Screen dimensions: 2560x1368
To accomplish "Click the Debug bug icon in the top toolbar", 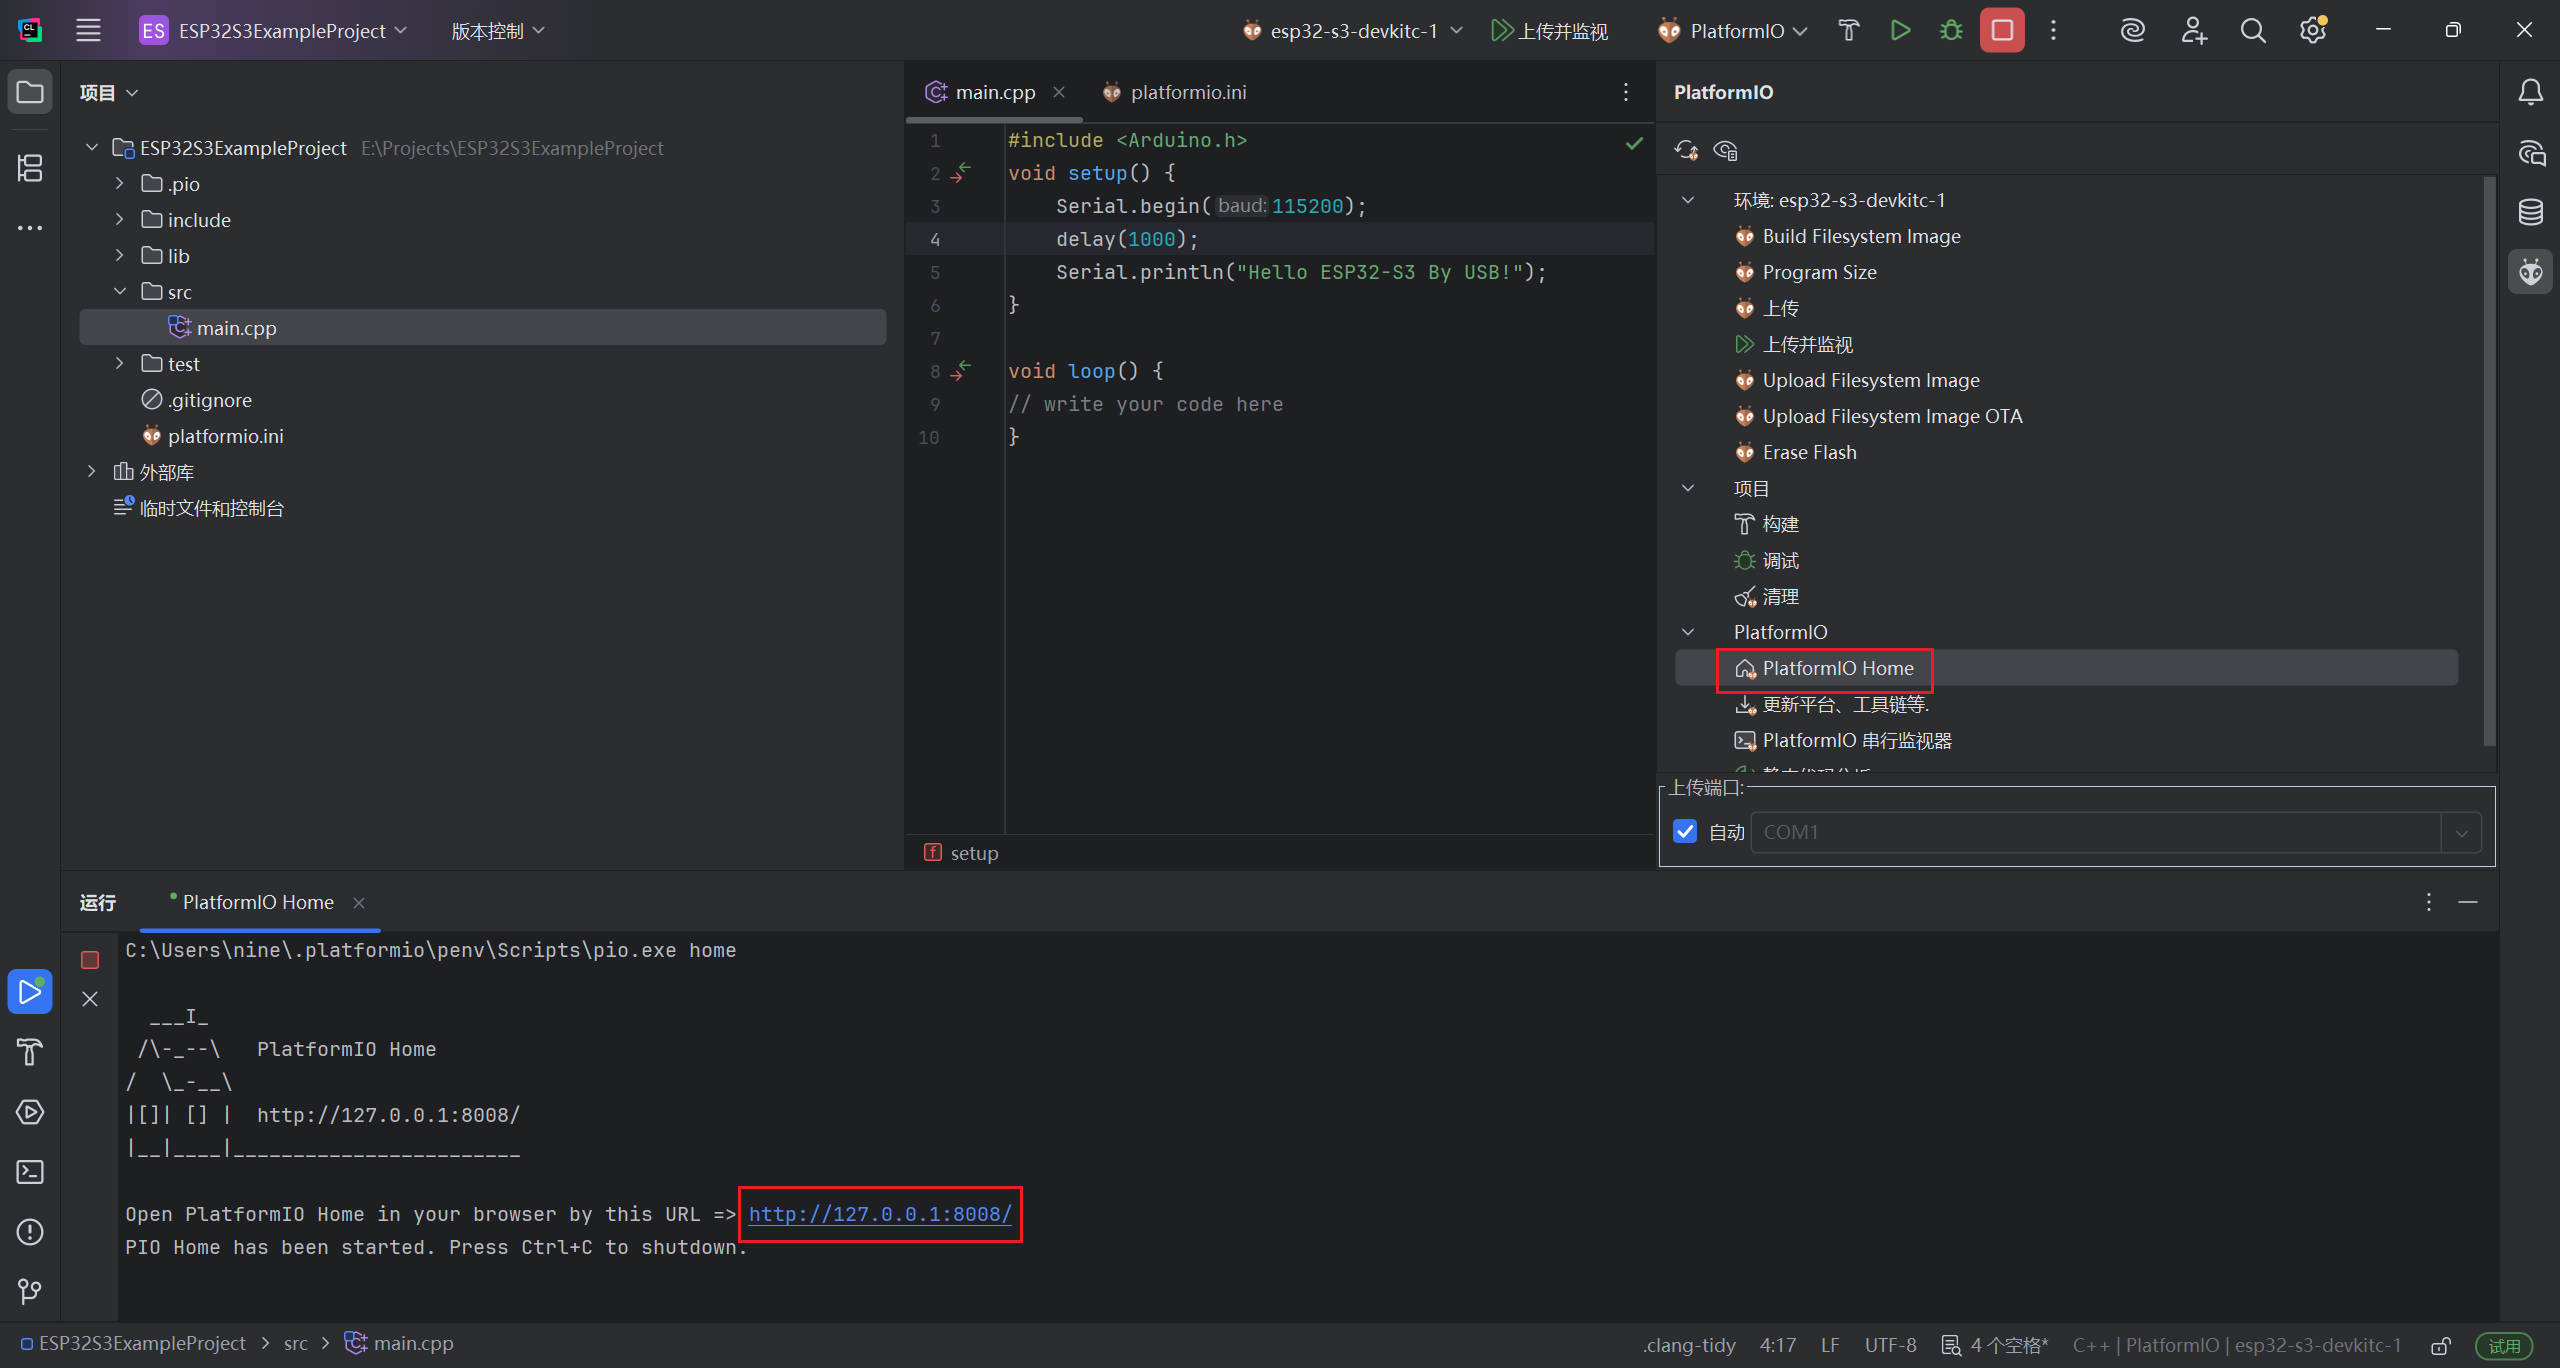I will point(1951,31).
